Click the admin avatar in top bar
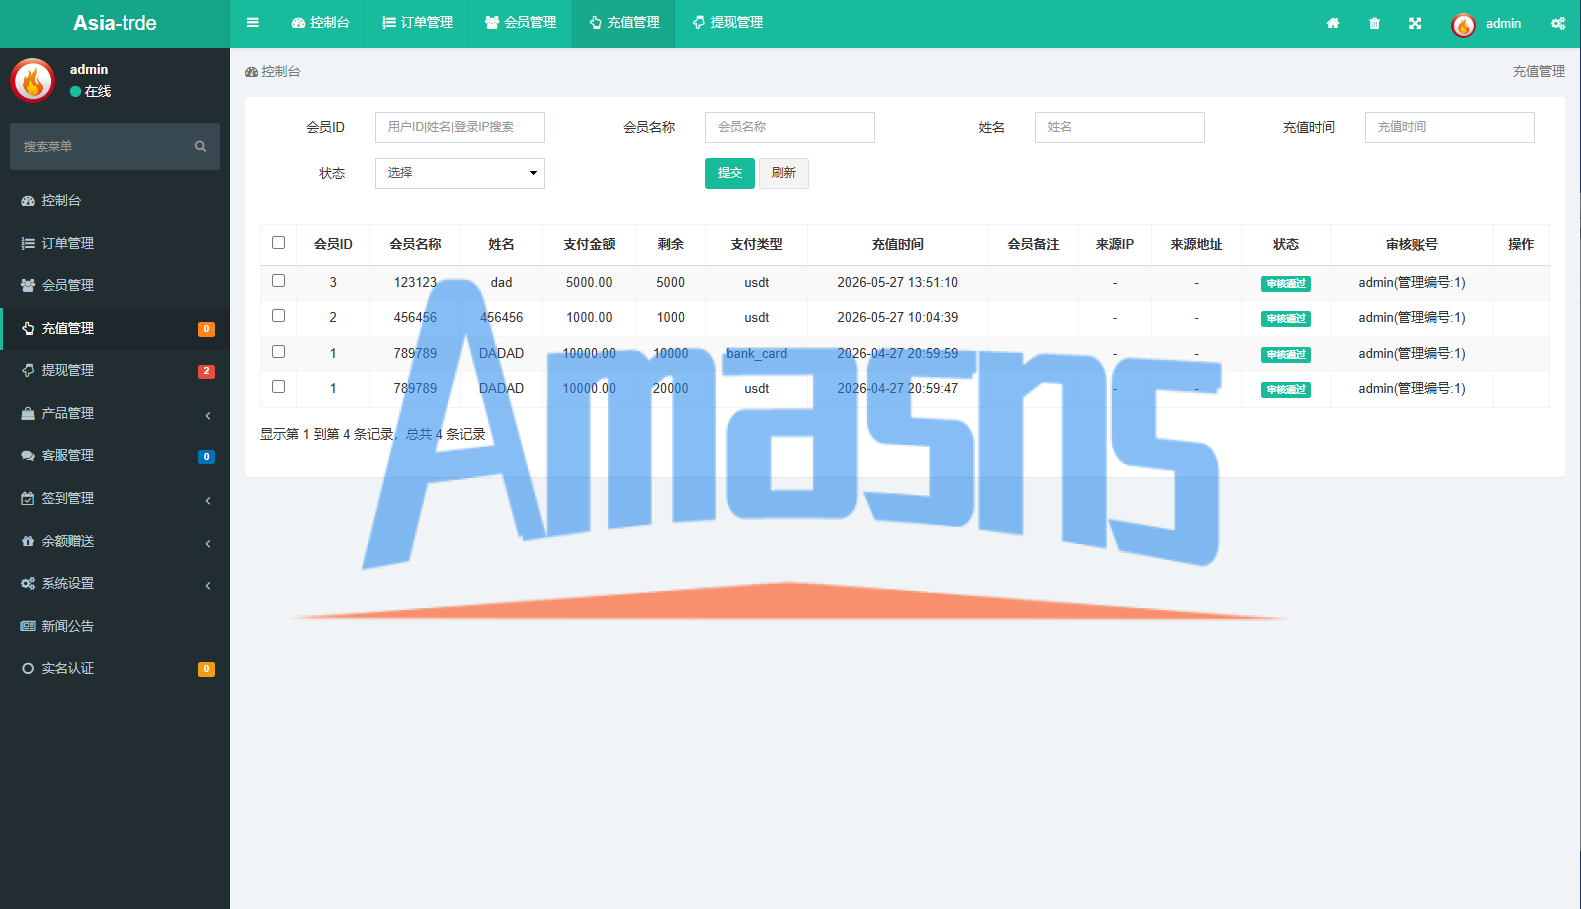1581x909 pixels. [x=1463, y=24]
